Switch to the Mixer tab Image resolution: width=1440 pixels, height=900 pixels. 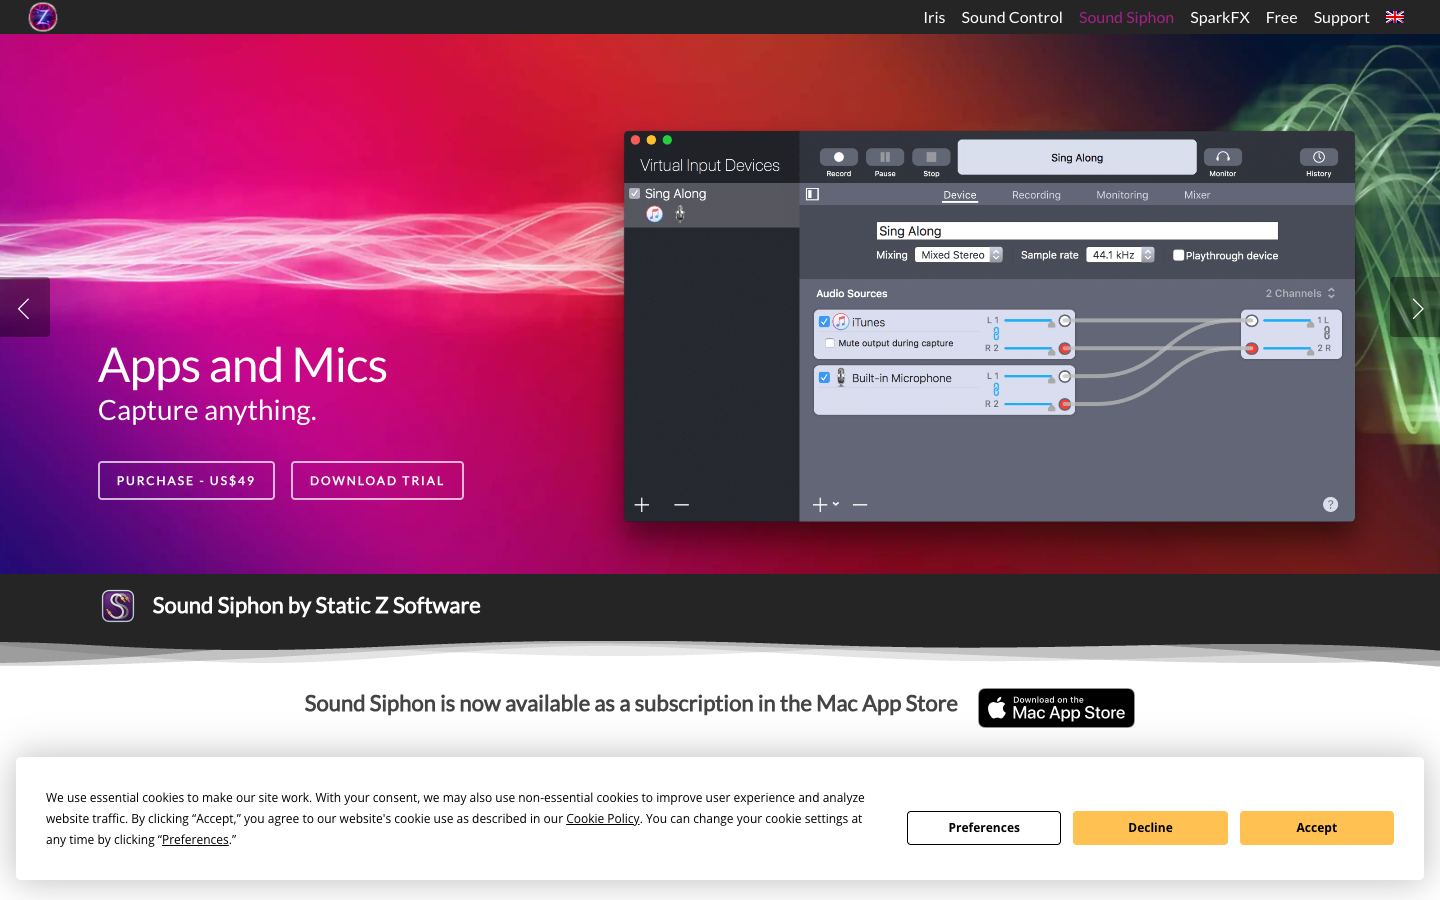pos(1197,195)
